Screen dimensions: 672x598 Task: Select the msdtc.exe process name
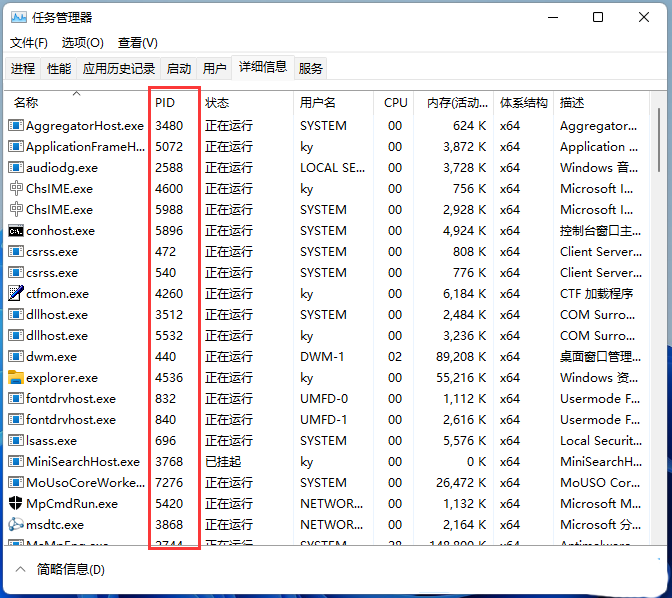click(x=55, y=525)
